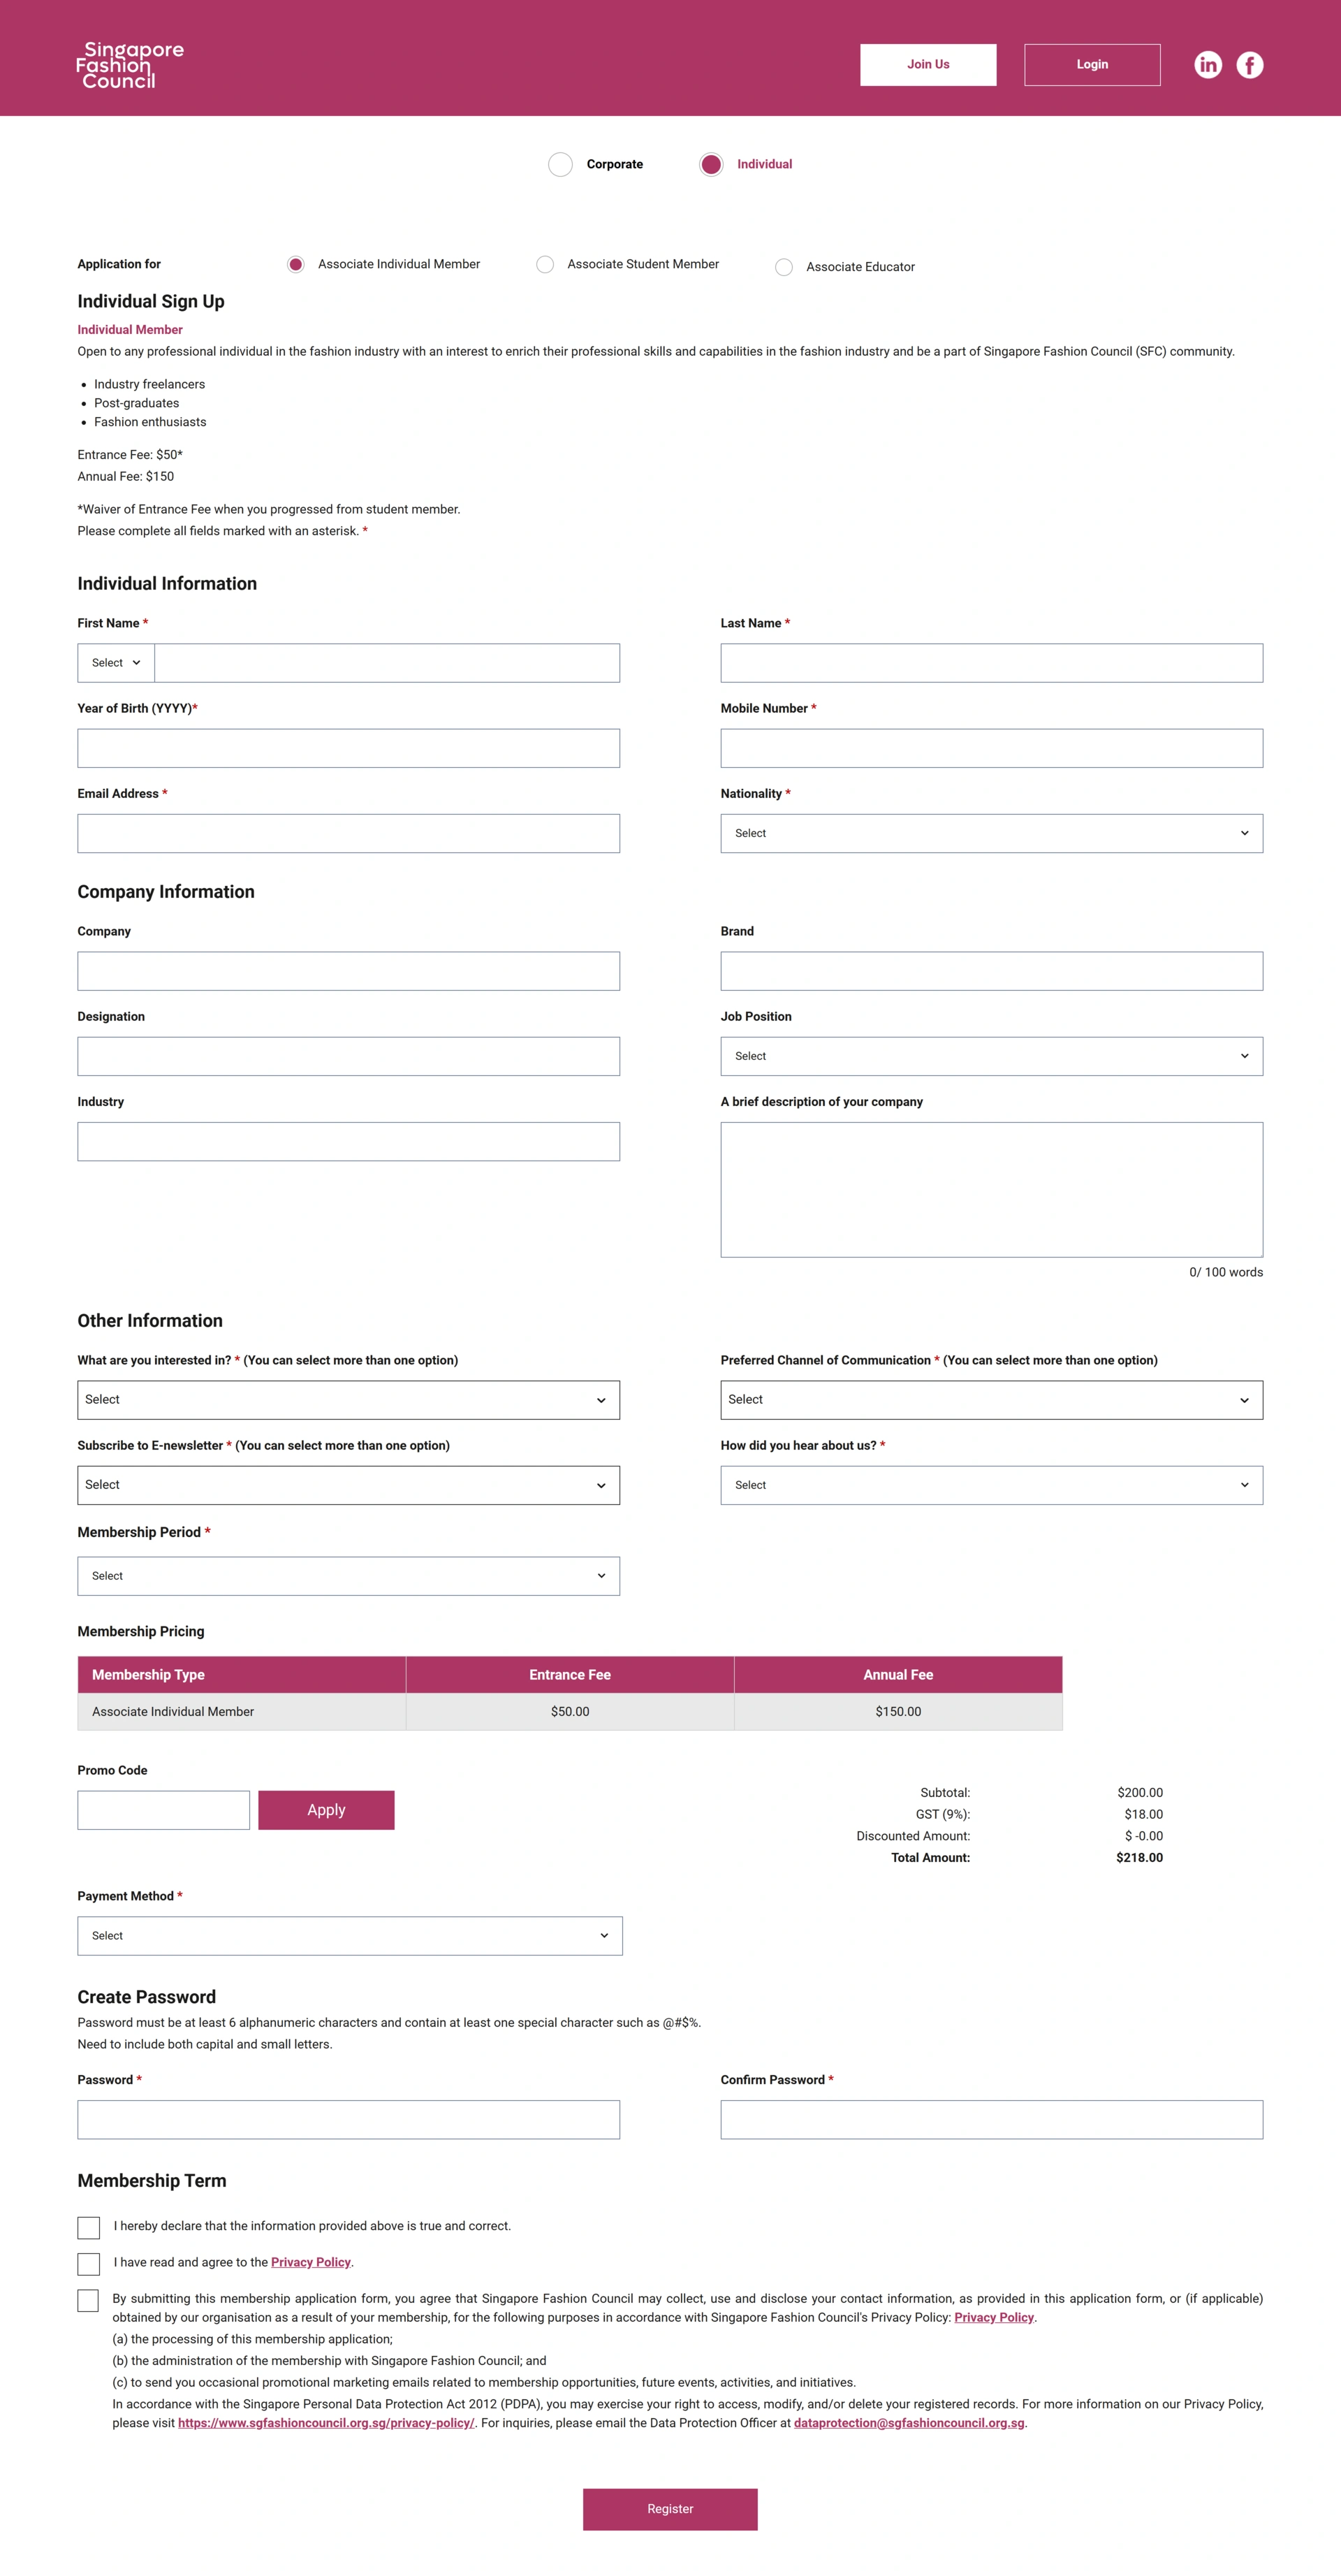Click into the company description text area
Image resolution: width=1341 pixels, height=2576 pixels.
coord(991,1189)
